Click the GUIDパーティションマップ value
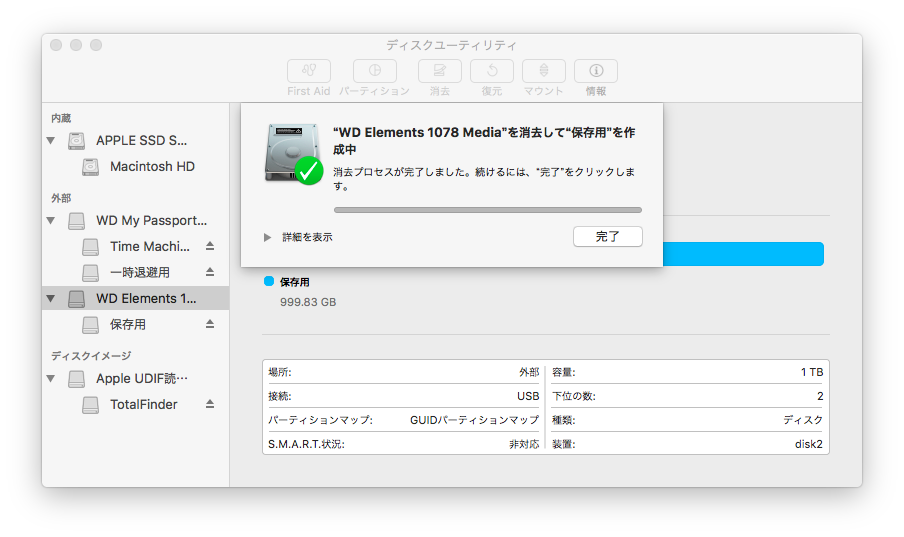904x537 pixels. pyautogui.click(x=474, y=420)
